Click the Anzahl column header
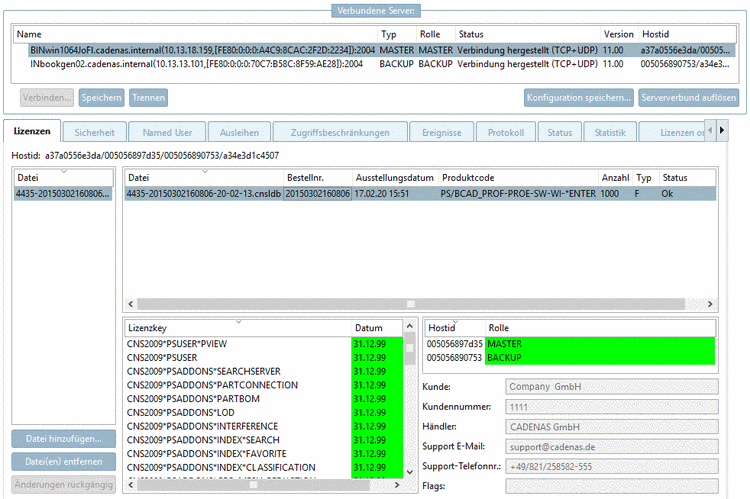 pos(615,177)
